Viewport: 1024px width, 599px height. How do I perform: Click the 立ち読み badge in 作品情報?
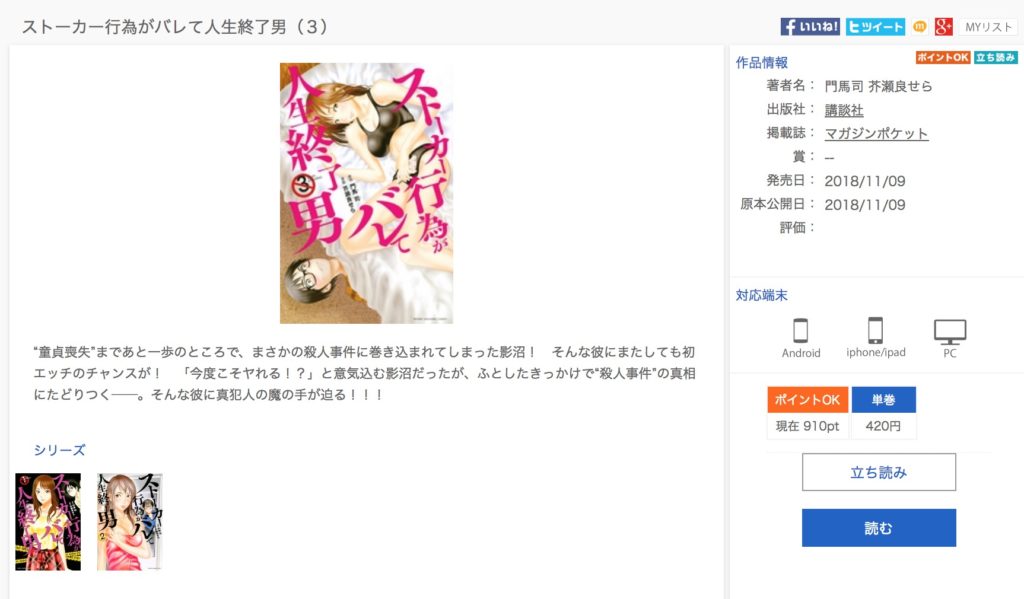[x=995, y=57]
